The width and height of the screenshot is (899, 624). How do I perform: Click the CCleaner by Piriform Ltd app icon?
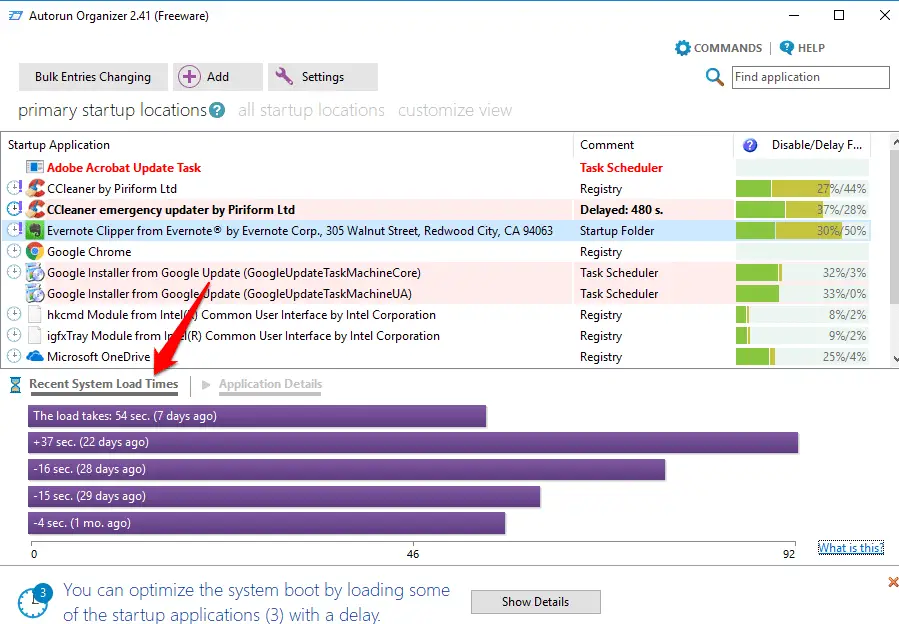tap(36, 188)
